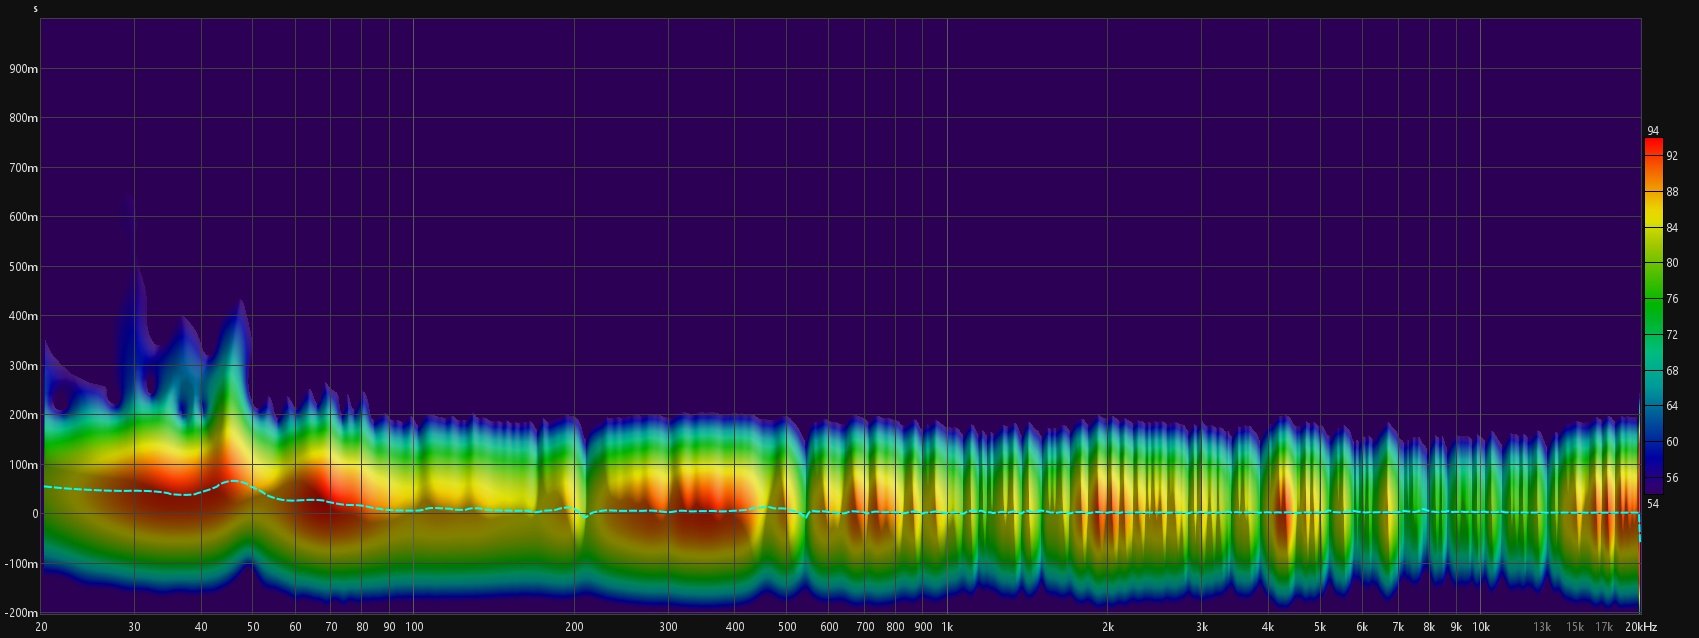Click the 4k frequency-axis label
The height and width of the screenshot is (638, 1699).
[x=1269, y=627]
